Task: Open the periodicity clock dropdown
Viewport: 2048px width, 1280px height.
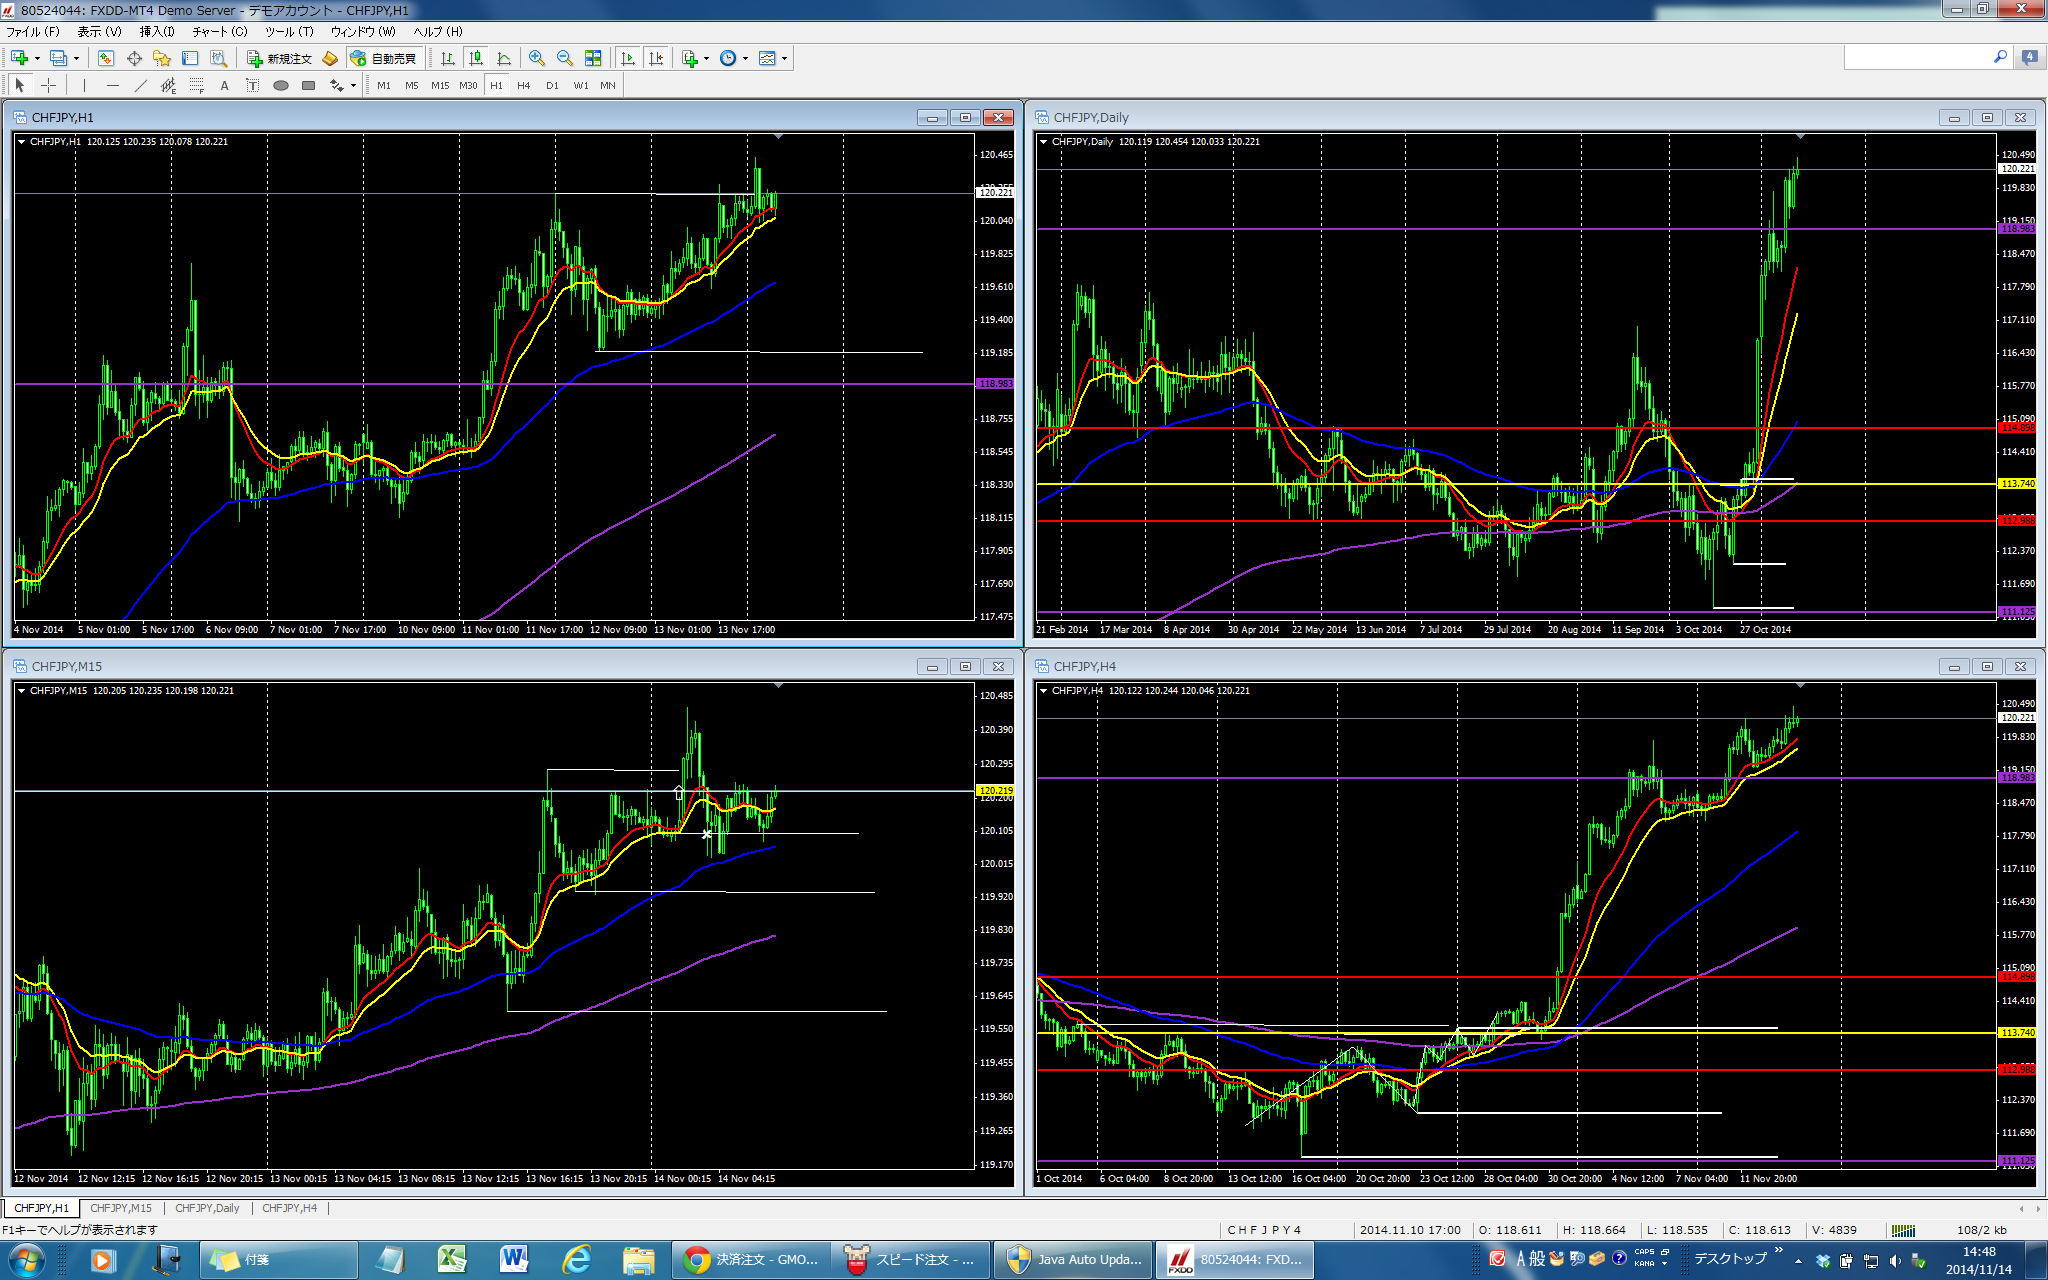Action: coord(745,58)
